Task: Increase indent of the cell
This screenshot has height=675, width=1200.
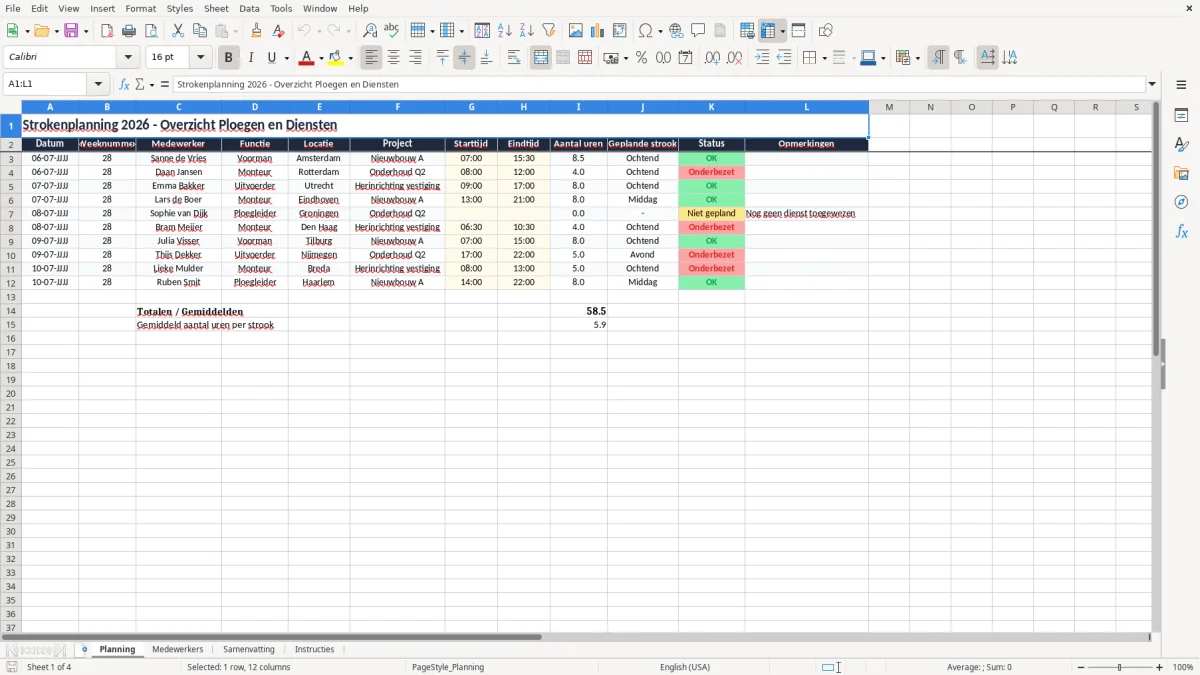Action: (762, 58)
